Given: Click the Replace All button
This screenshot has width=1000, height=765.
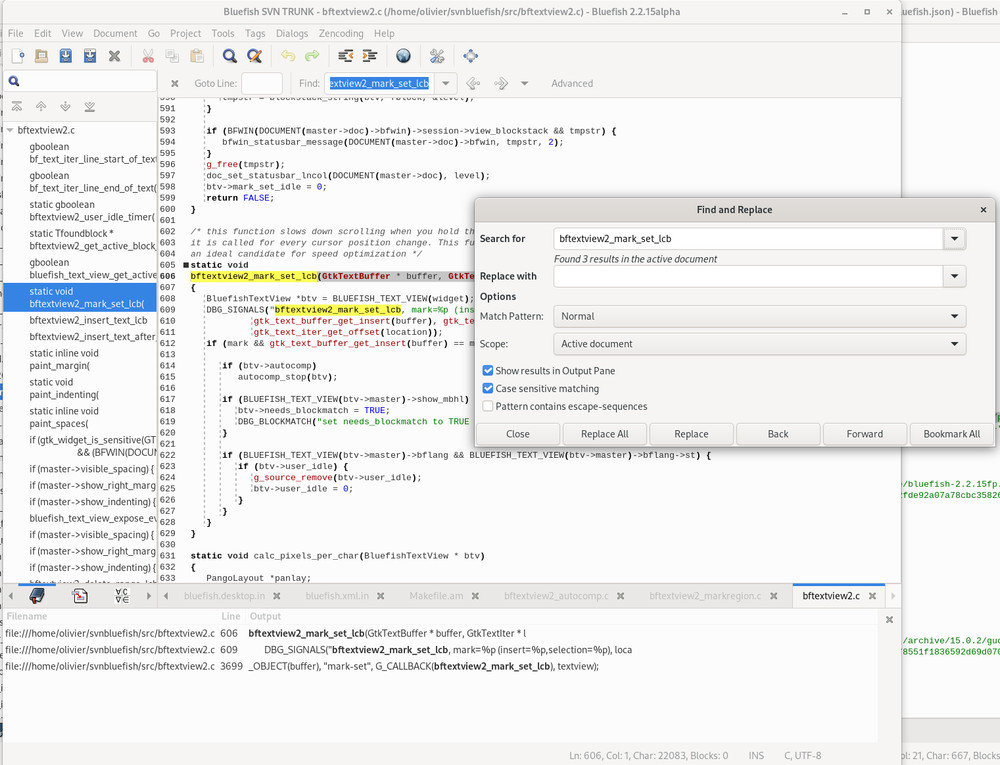Looking at the screenshot, I should [604, 434].
